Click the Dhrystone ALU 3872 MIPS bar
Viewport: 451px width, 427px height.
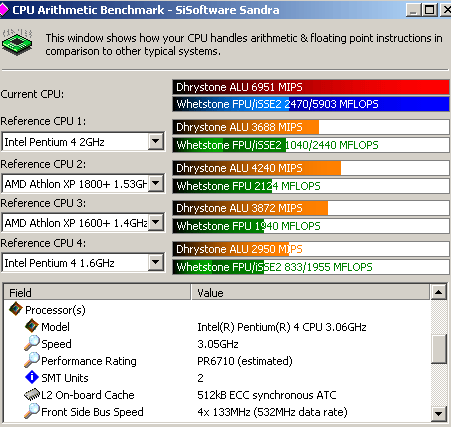tap(311, 208)
